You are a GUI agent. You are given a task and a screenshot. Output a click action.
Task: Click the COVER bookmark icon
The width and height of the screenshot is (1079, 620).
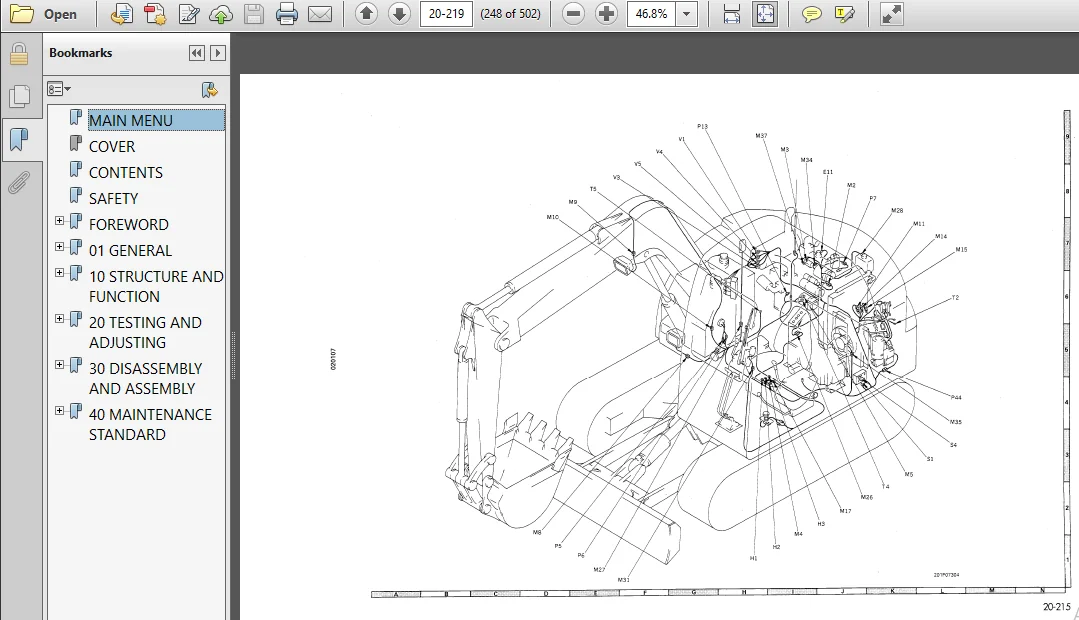[76, 143]
